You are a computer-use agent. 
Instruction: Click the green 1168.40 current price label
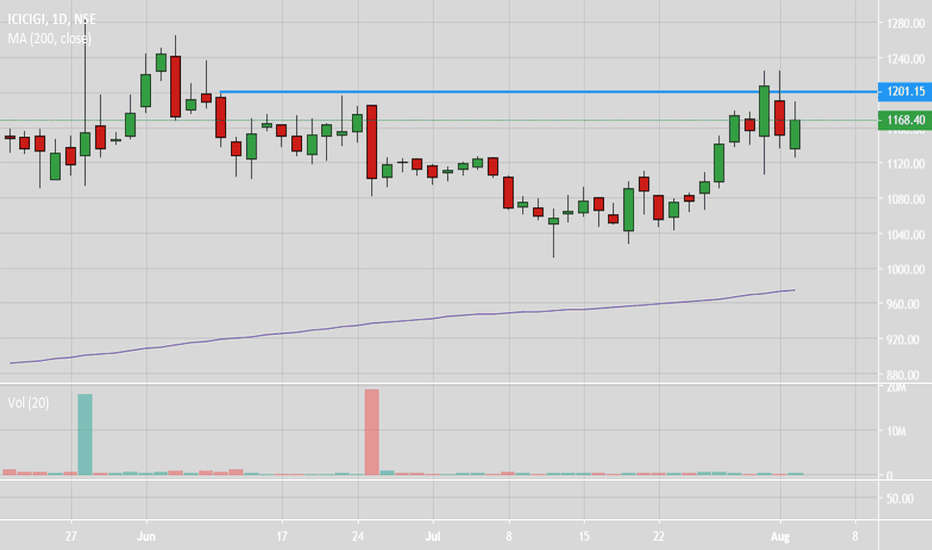(x=905, y=120)
